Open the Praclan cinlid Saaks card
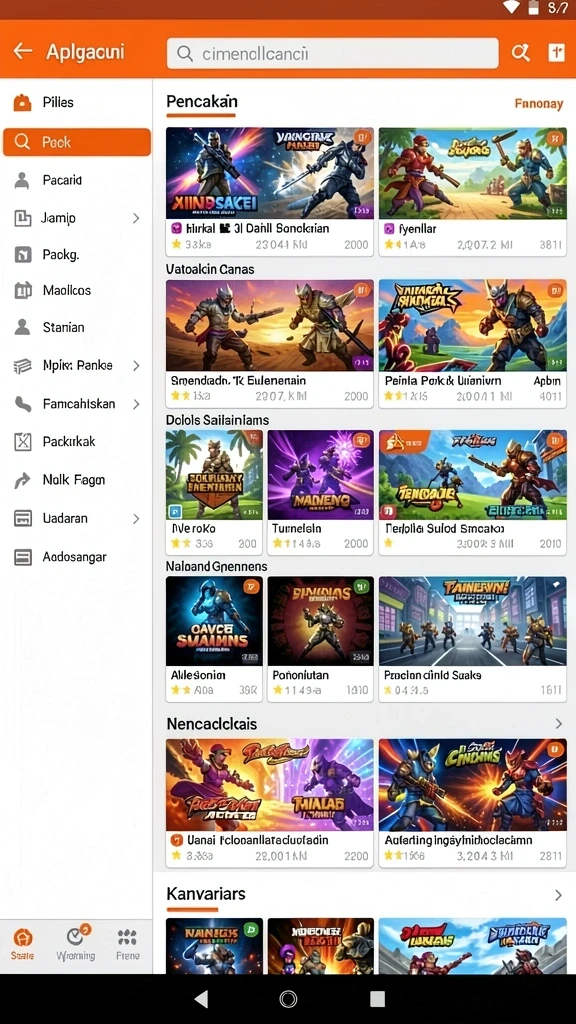576x1024 pixels. pos(472,639)
